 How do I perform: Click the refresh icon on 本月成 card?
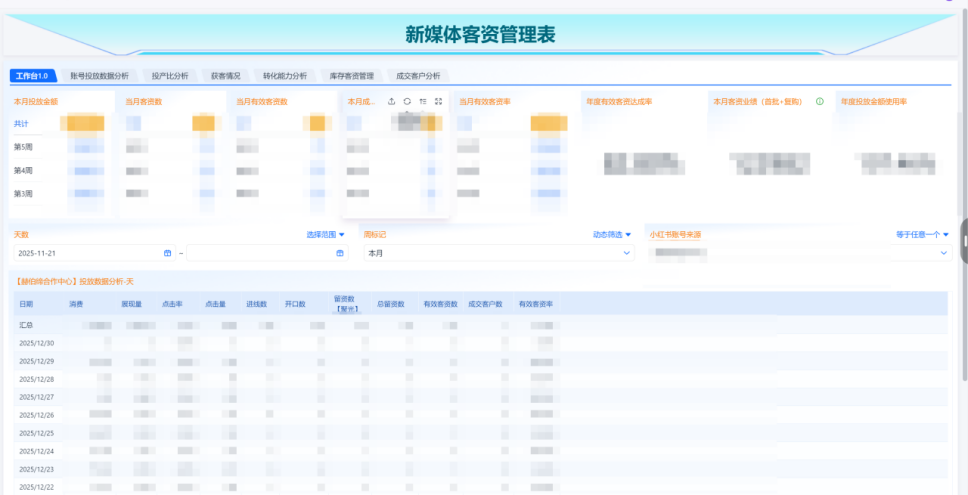[407, 101]
